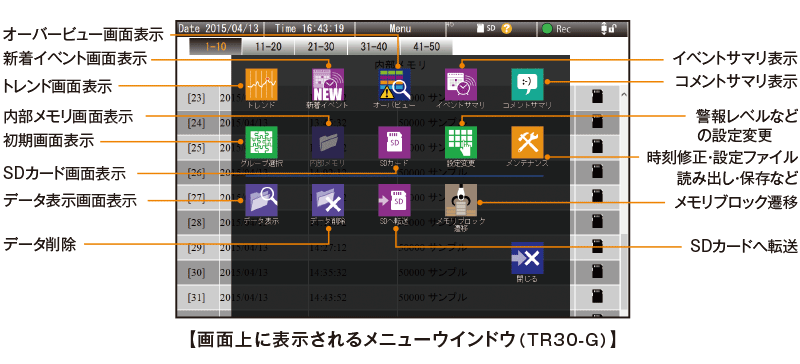Image resolution: width=800 pixels, height=364 pixels.
Task: Switch to the 21-30 tab
Action: tap(321, 46)
